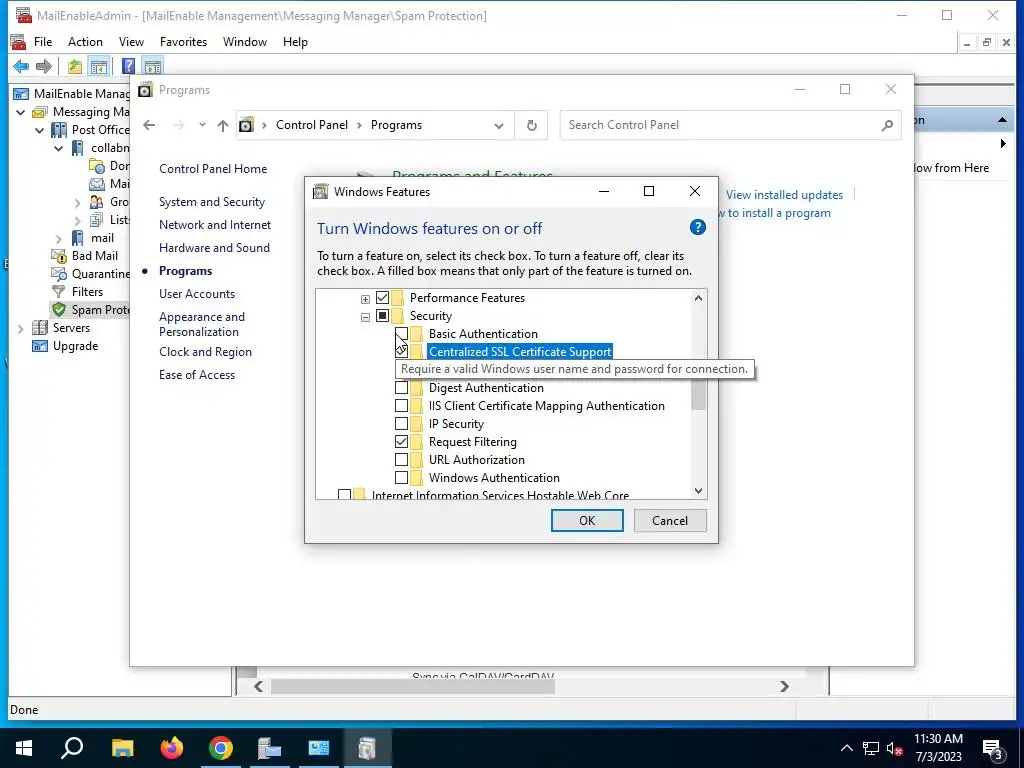Click the network tray icon

(x=870, y=748)
